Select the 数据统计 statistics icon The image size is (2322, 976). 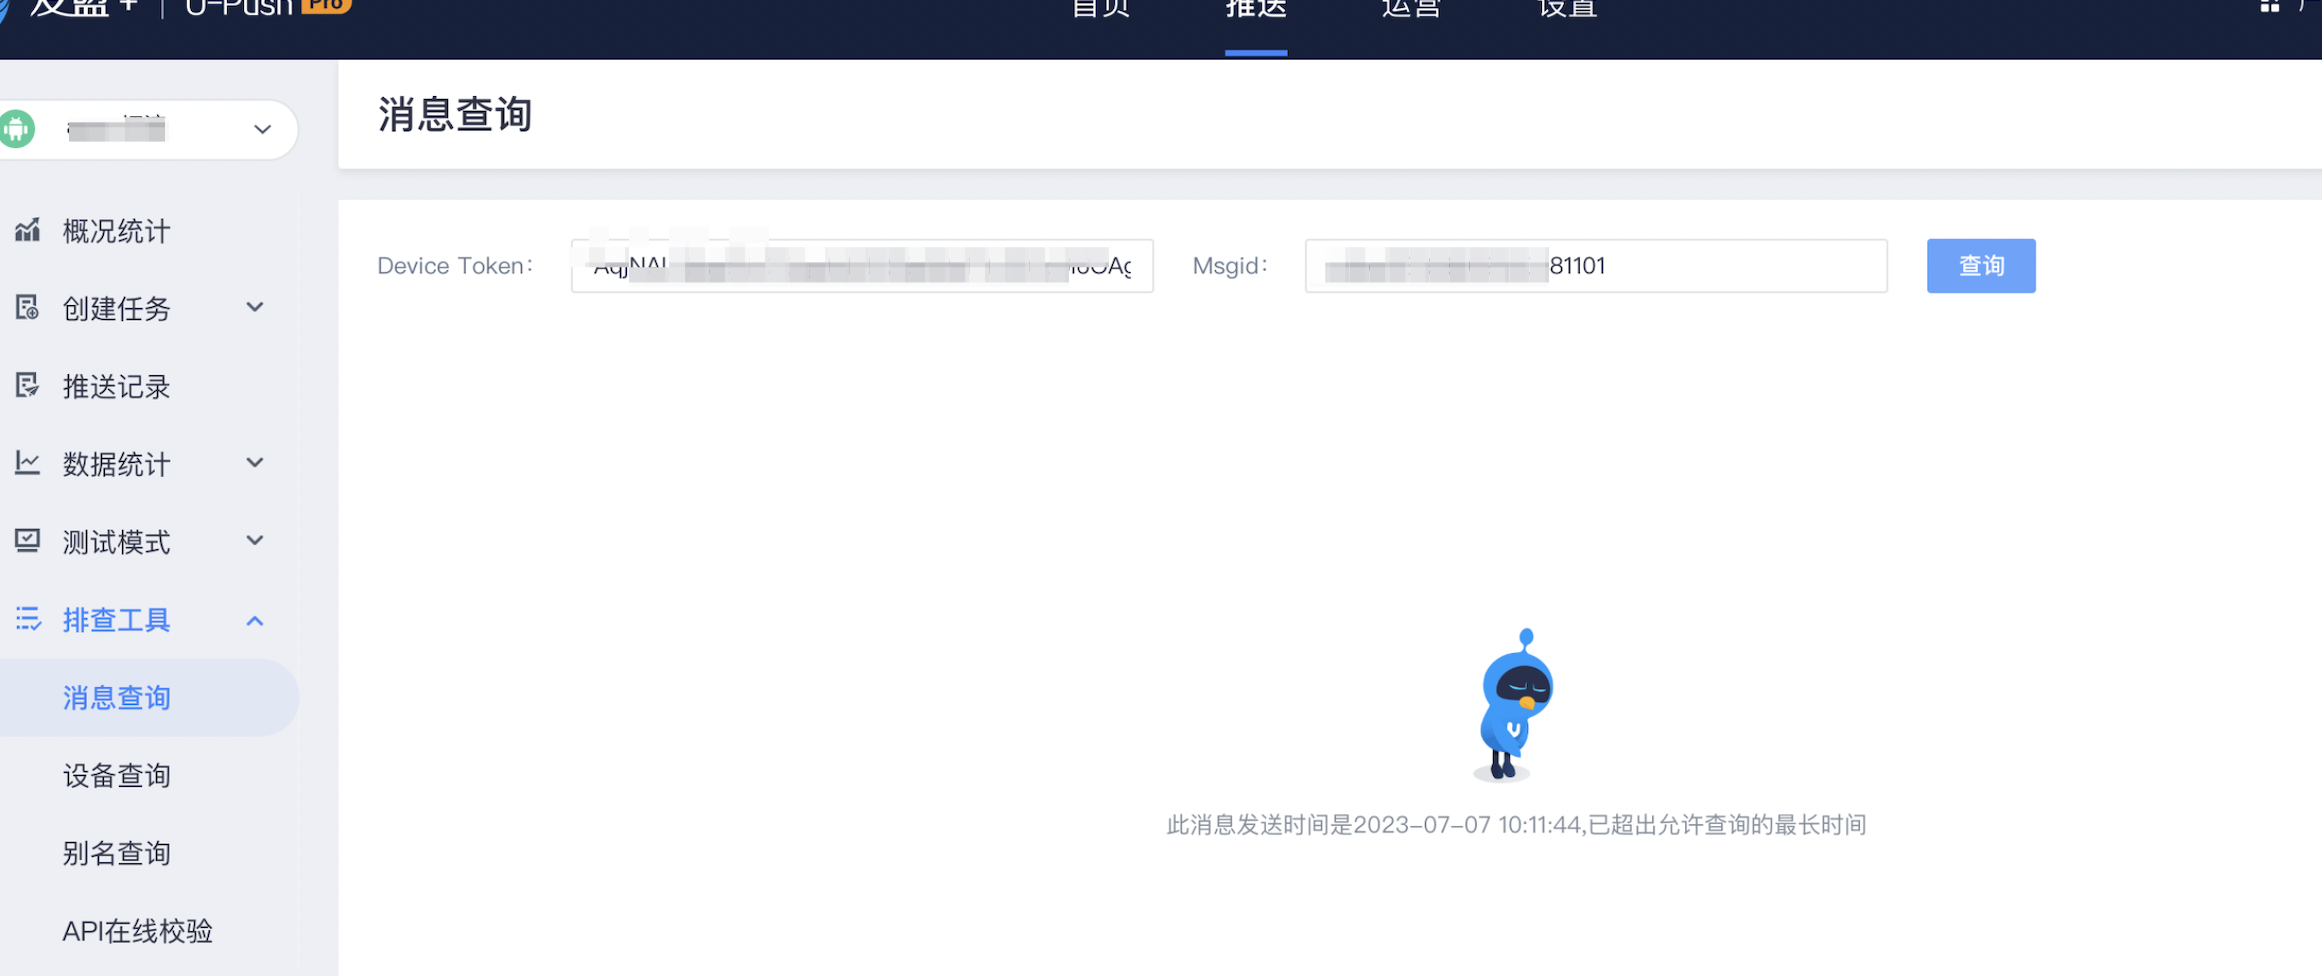[27, 463]
